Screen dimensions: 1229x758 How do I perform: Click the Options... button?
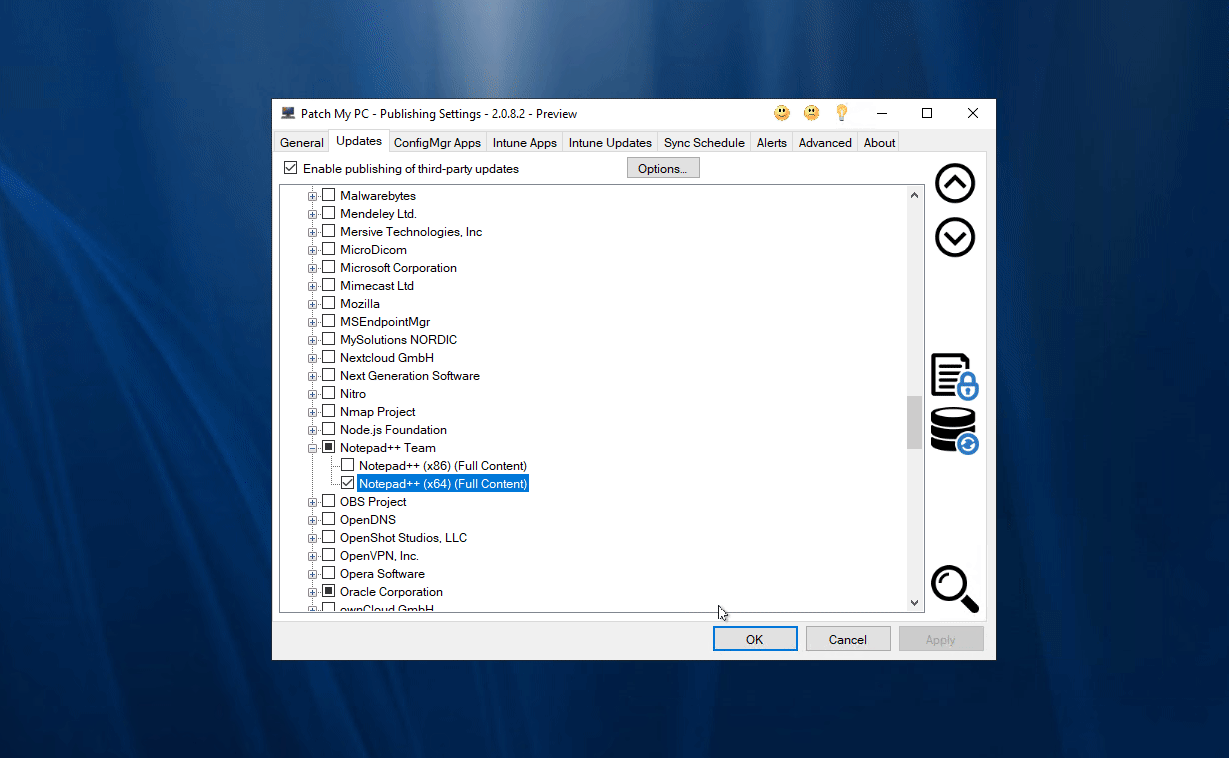click(x=663, y=168)
